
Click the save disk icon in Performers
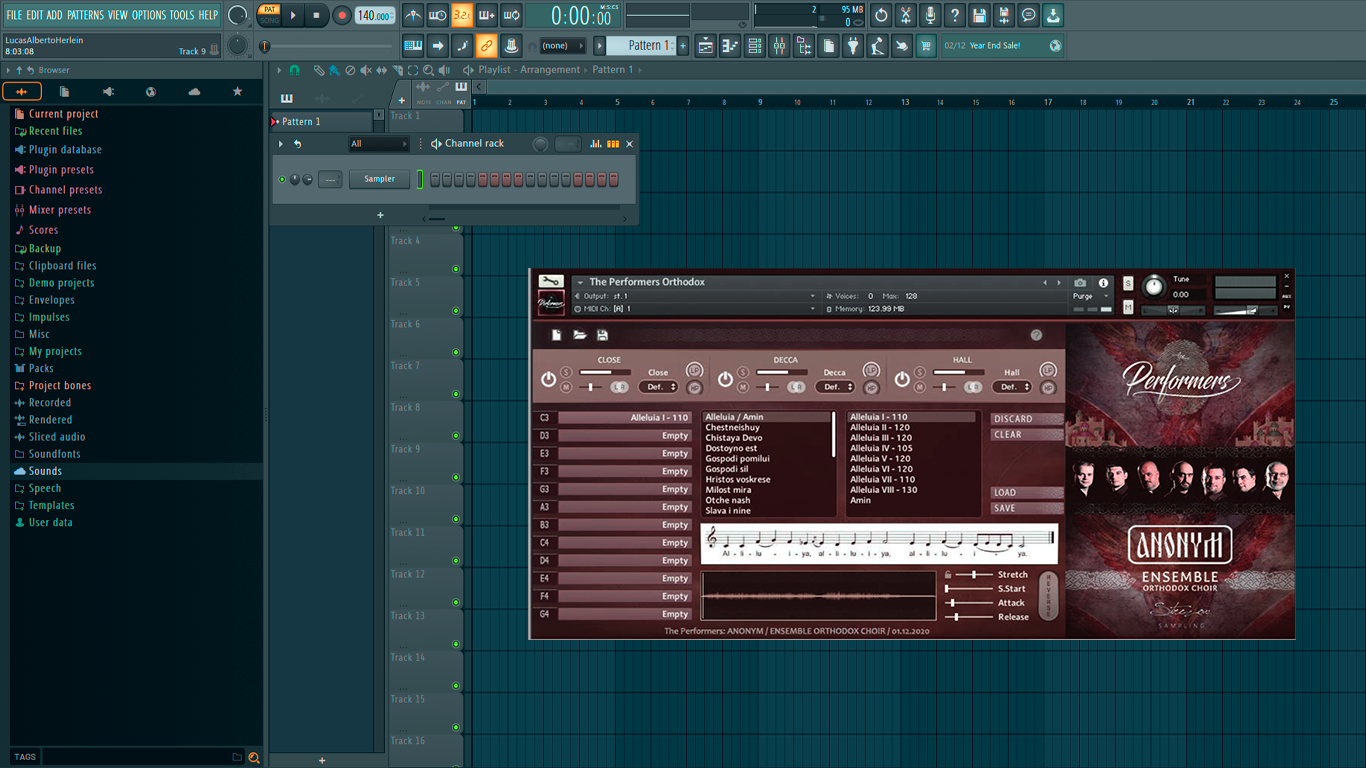click(x=603, y=335)
